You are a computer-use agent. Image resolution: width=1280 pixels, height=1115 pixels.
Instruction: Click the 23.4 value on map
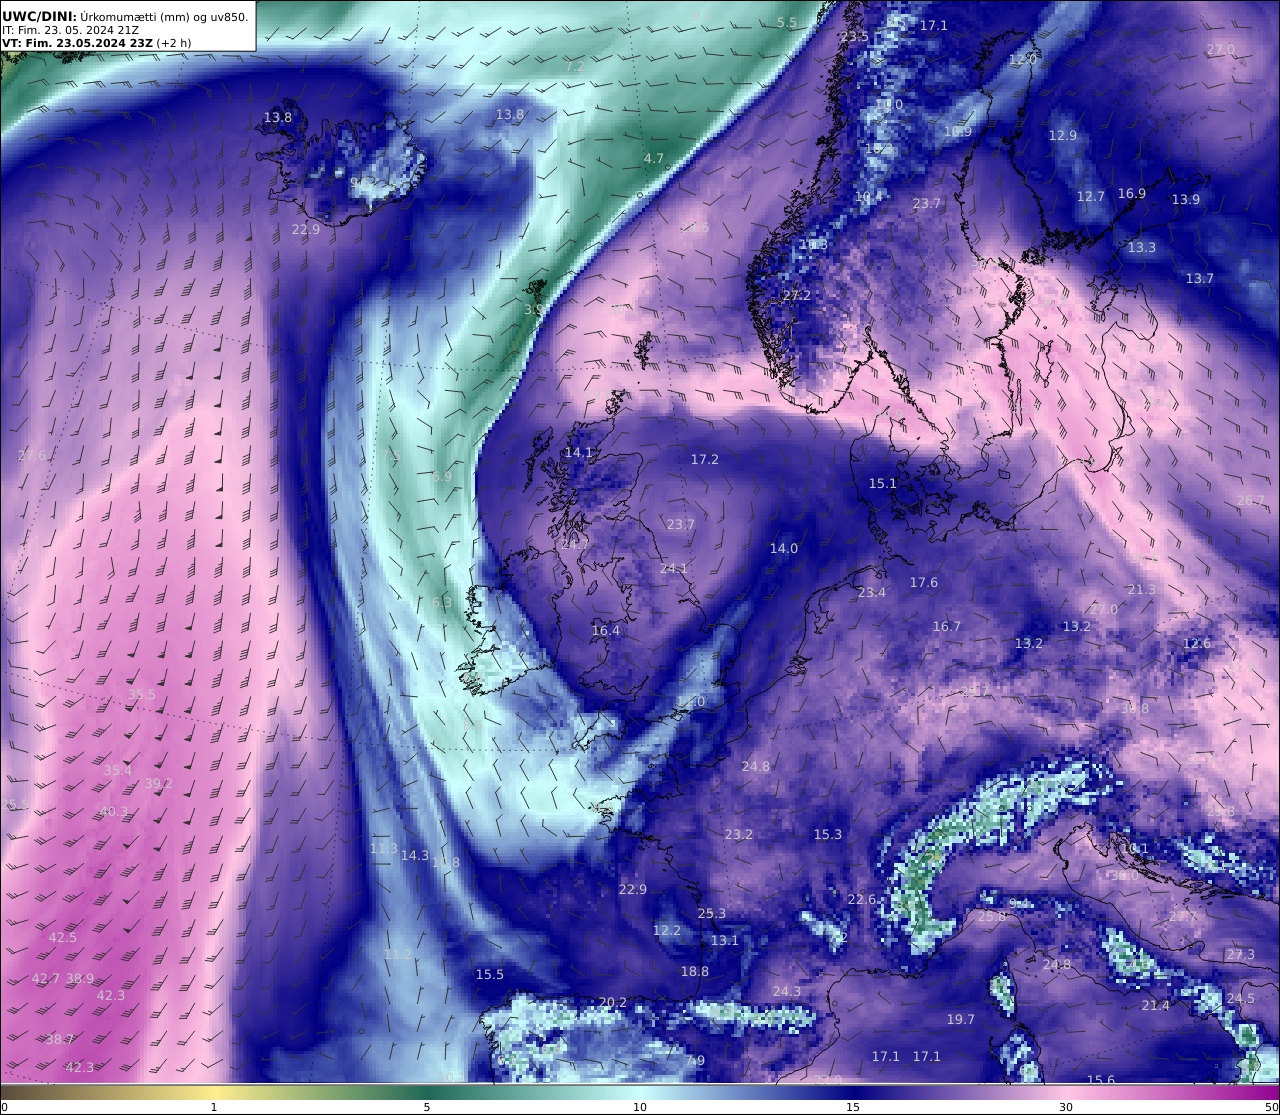(x=872, y=593)
